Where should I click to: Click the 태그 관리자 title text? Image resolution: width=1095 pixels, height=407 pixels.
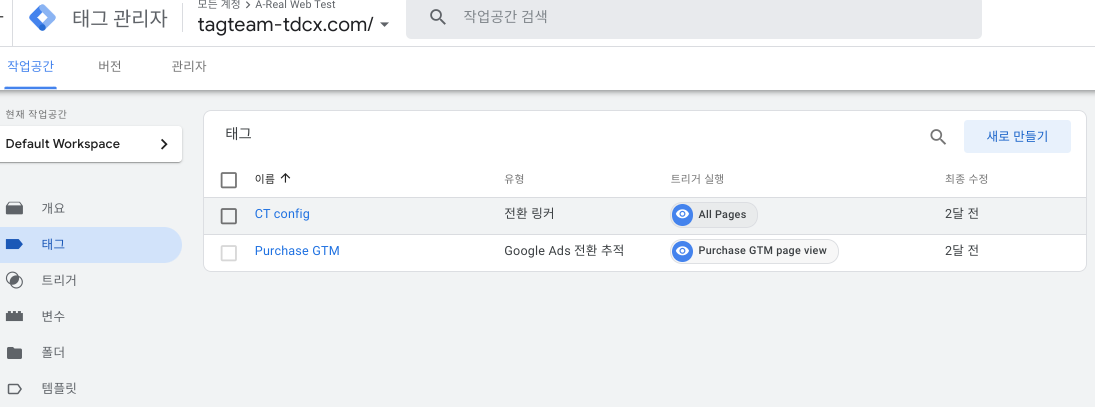coord(120,19)
